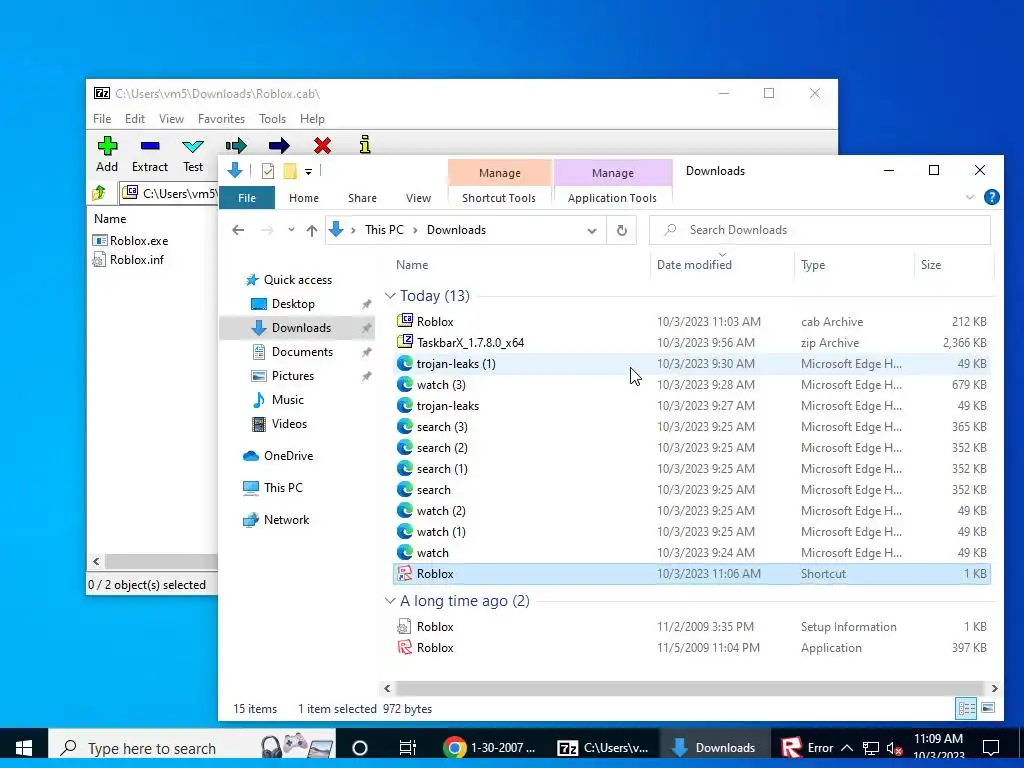The image size is (1024, 768).
Task: Click the Copy arrow icon in 7-Zip
Action: 236,146
